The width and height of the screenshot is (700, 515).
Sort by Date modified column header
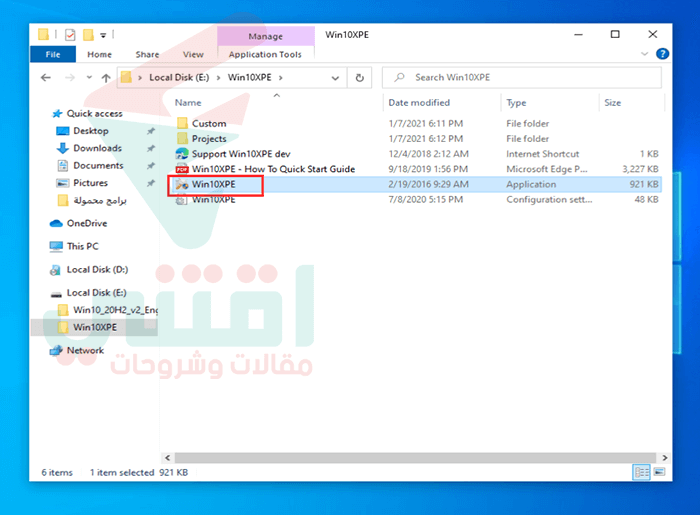pyautogui.click(x=419, y=103)
